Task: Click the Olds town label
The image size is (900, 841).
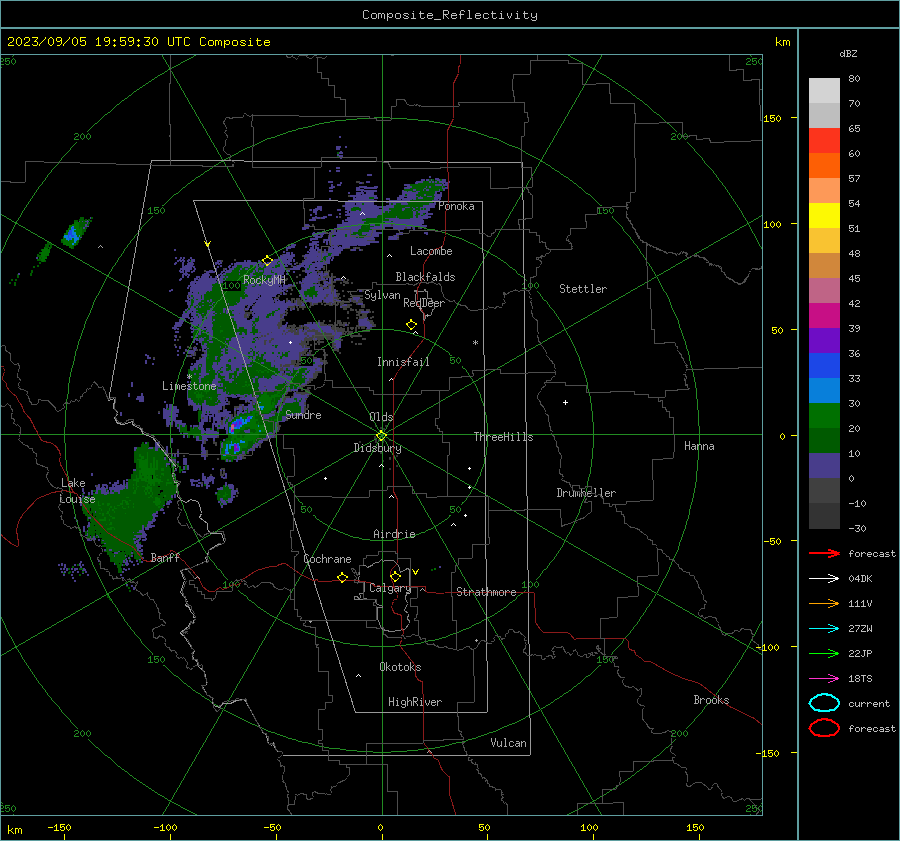Action: tap(381, 417)
